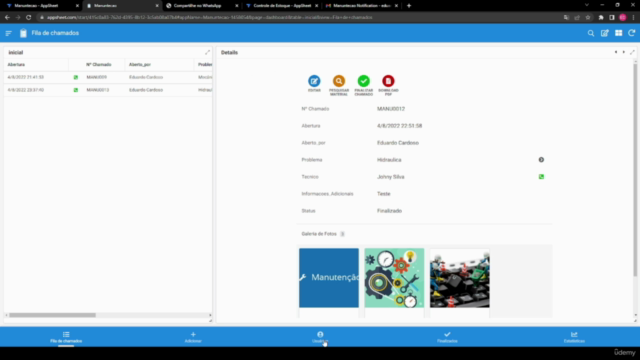Click the Editar action icon
This screenshot has width=640, height=360.
314,81
